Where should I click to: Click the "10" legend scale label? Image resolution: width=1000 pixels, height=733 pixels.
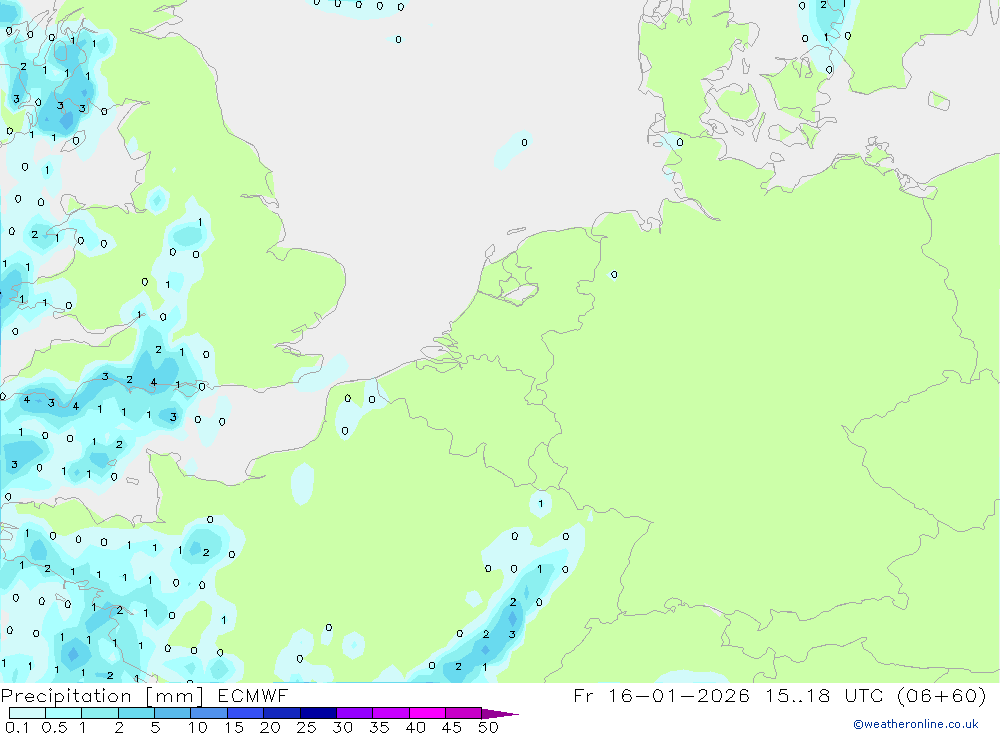(x=198, y=727)
